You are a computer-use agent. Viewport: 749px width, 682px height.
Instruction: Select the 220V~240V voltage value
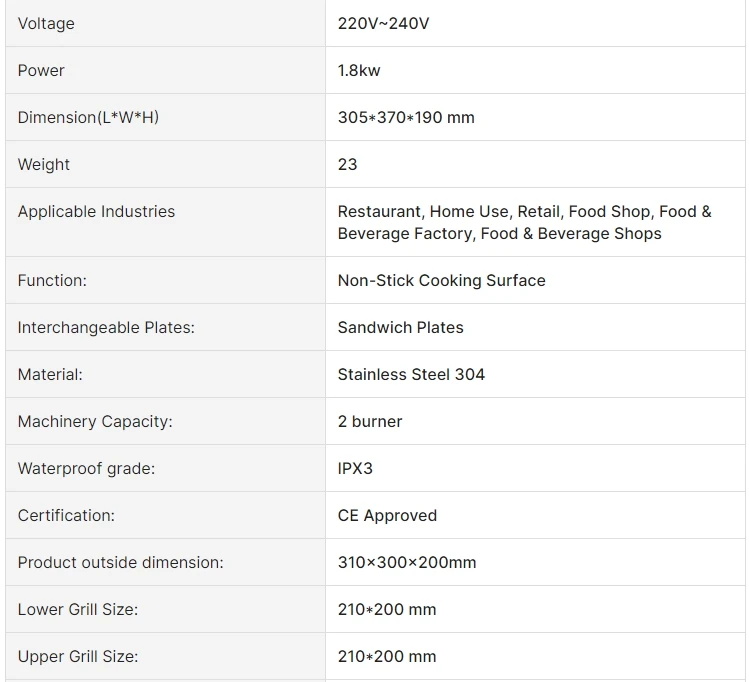[x=383, y=23]
